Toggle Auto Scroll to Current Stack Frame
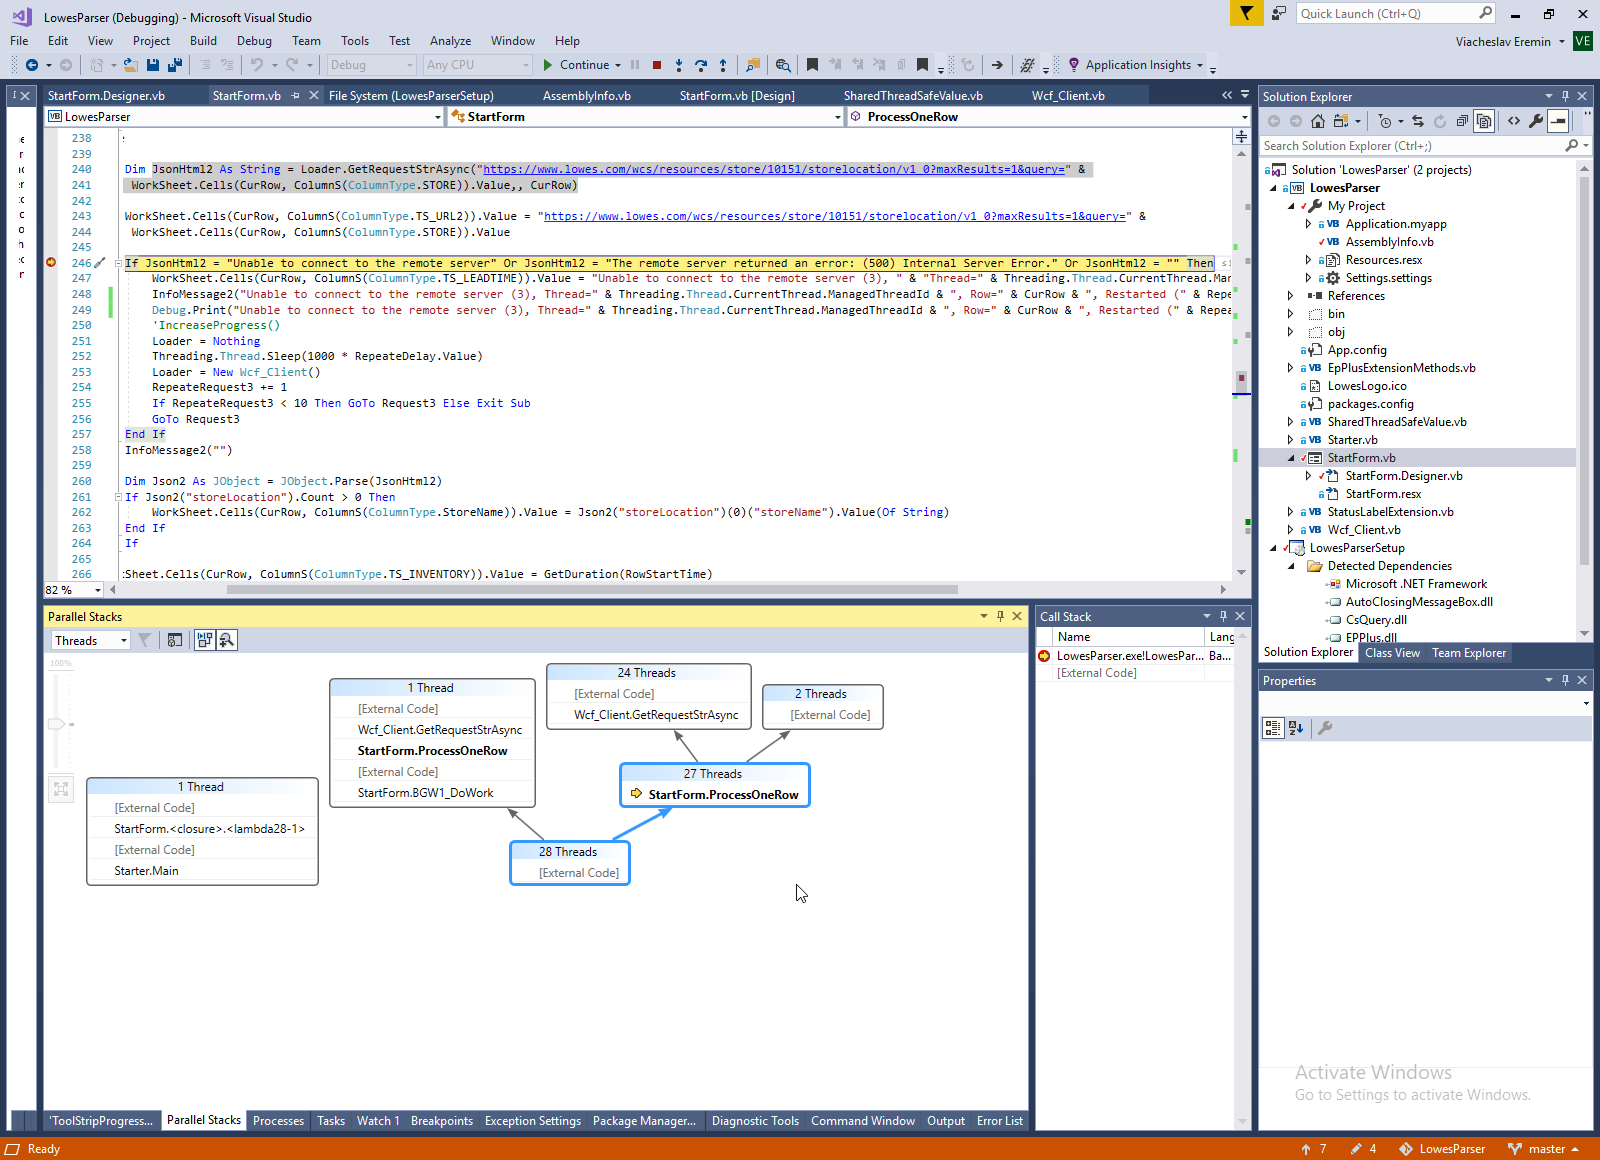The width and height of the screenshot is (1600, 1160). click(x=205, y=640)
